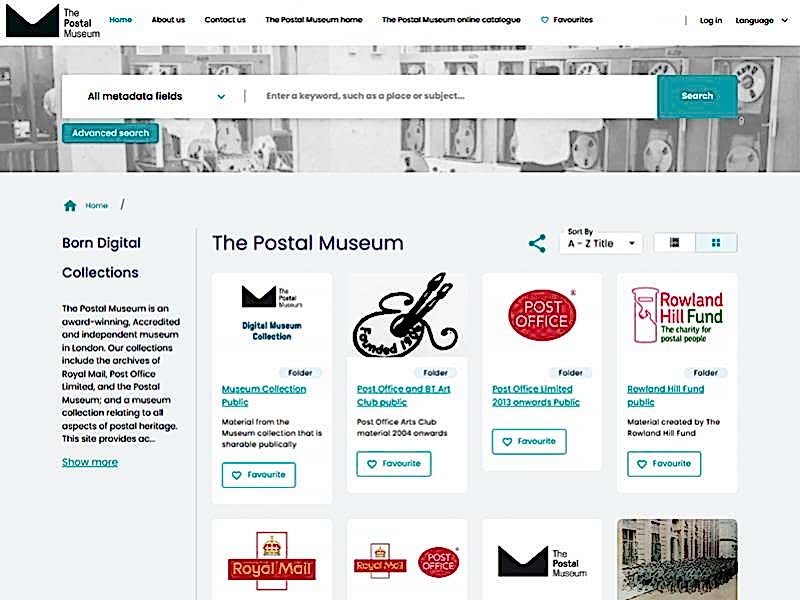
Task: Open Post Office Limited 2013 onwards Public link
Action: 536,395
